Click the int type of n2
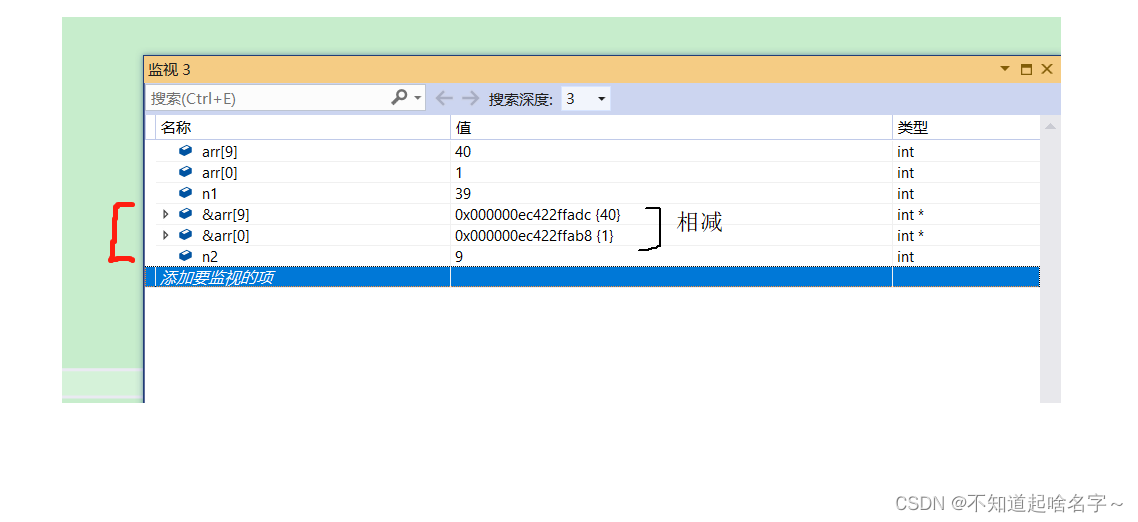This screenshot has width=1138, height=522. click(x=905, y=256)
